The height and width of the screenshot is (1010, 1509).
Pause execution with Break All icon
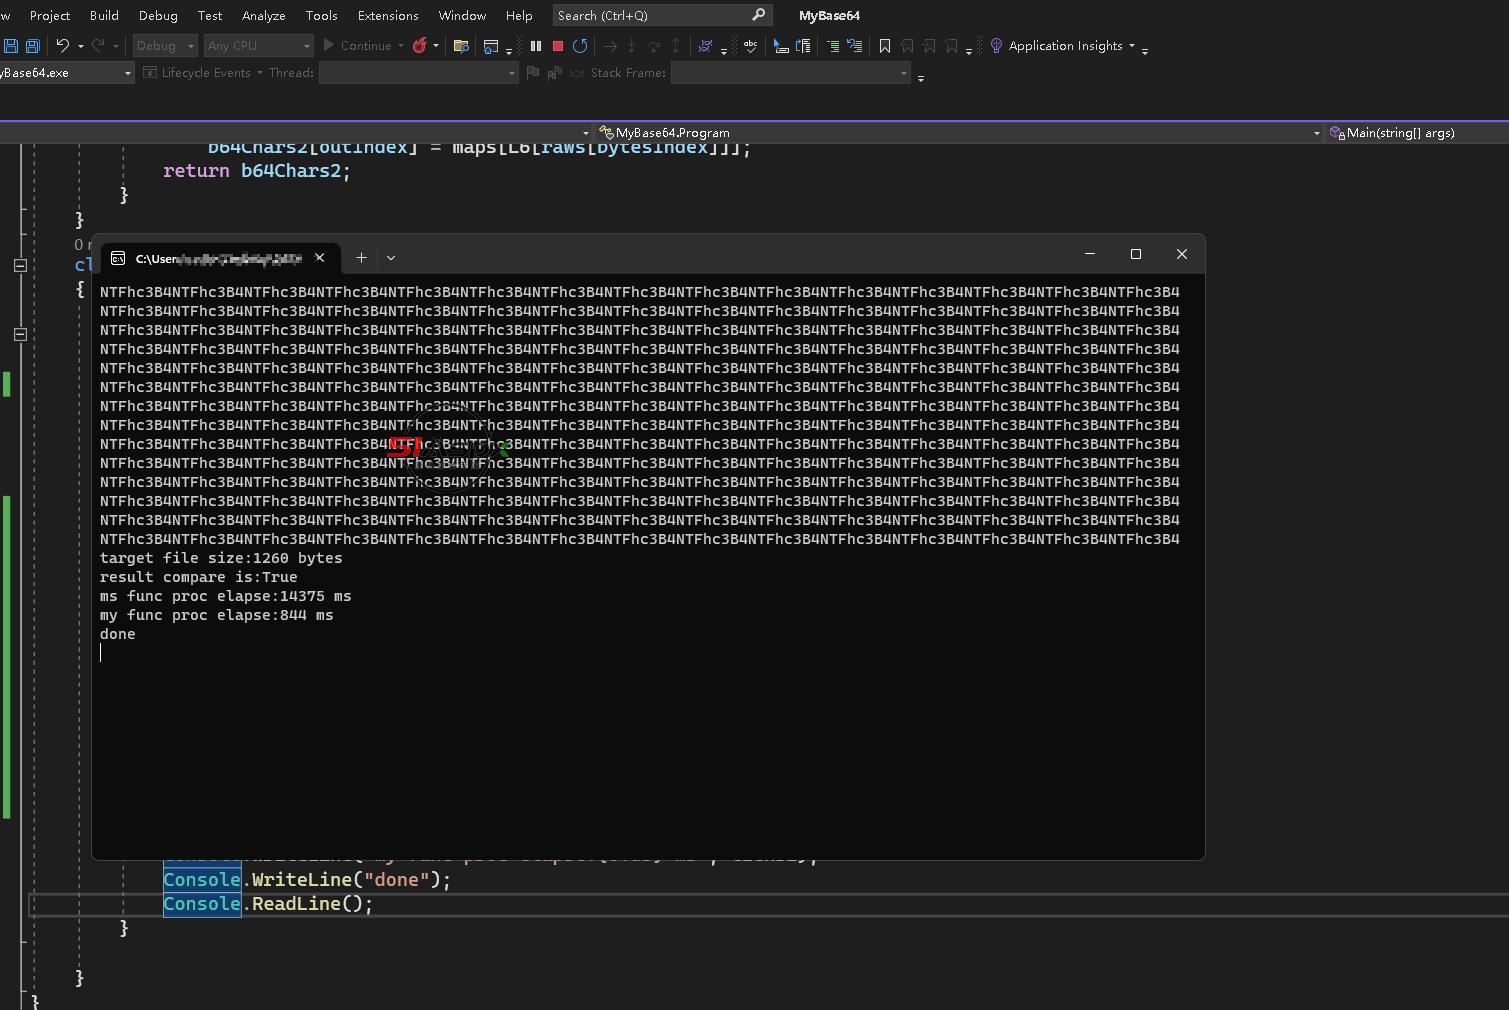(536, 46)
